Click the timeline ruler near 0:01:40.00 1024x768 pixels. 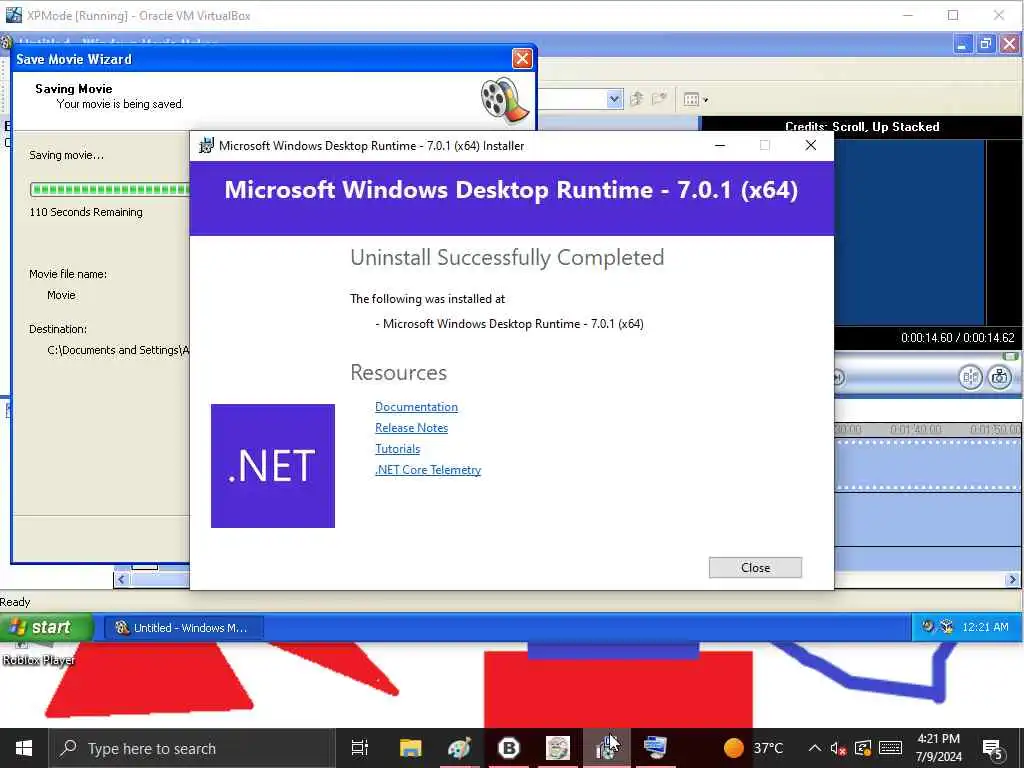(916, 429)
